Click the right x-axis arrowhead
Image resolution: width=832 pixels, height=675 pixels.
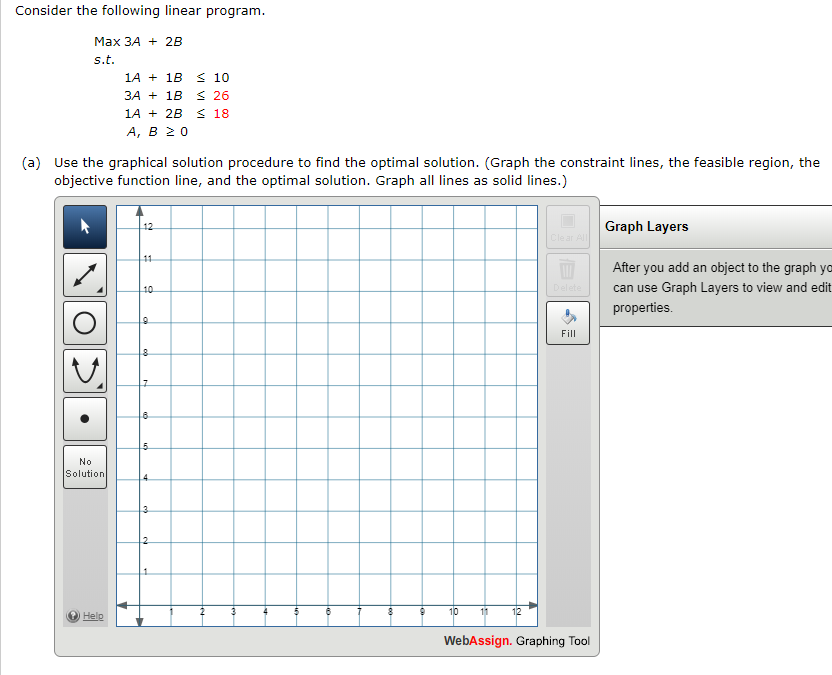pos(534,604)
